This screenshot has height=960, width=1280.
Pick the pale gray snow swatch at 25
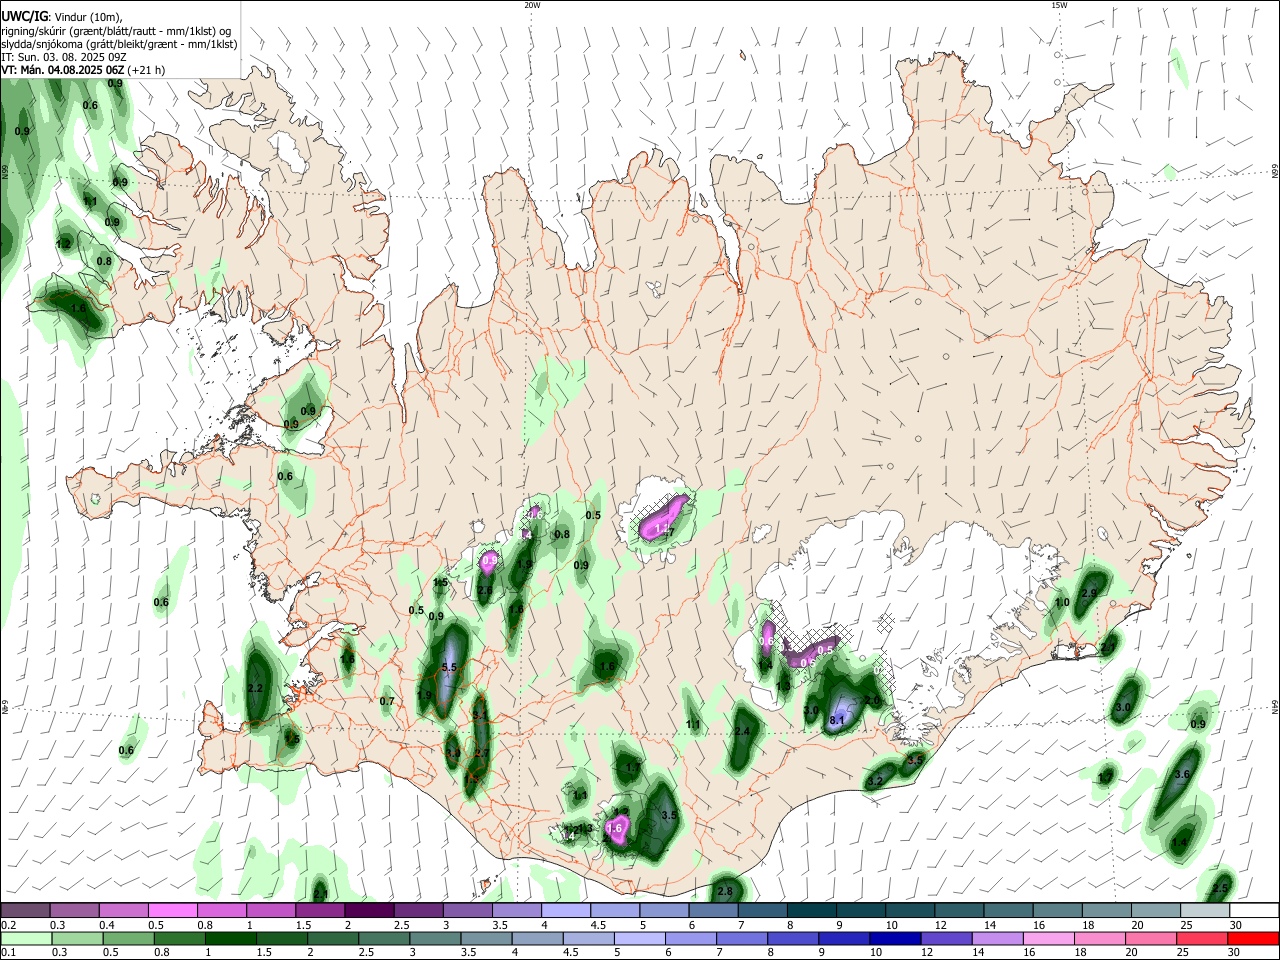coord(1204,910)
